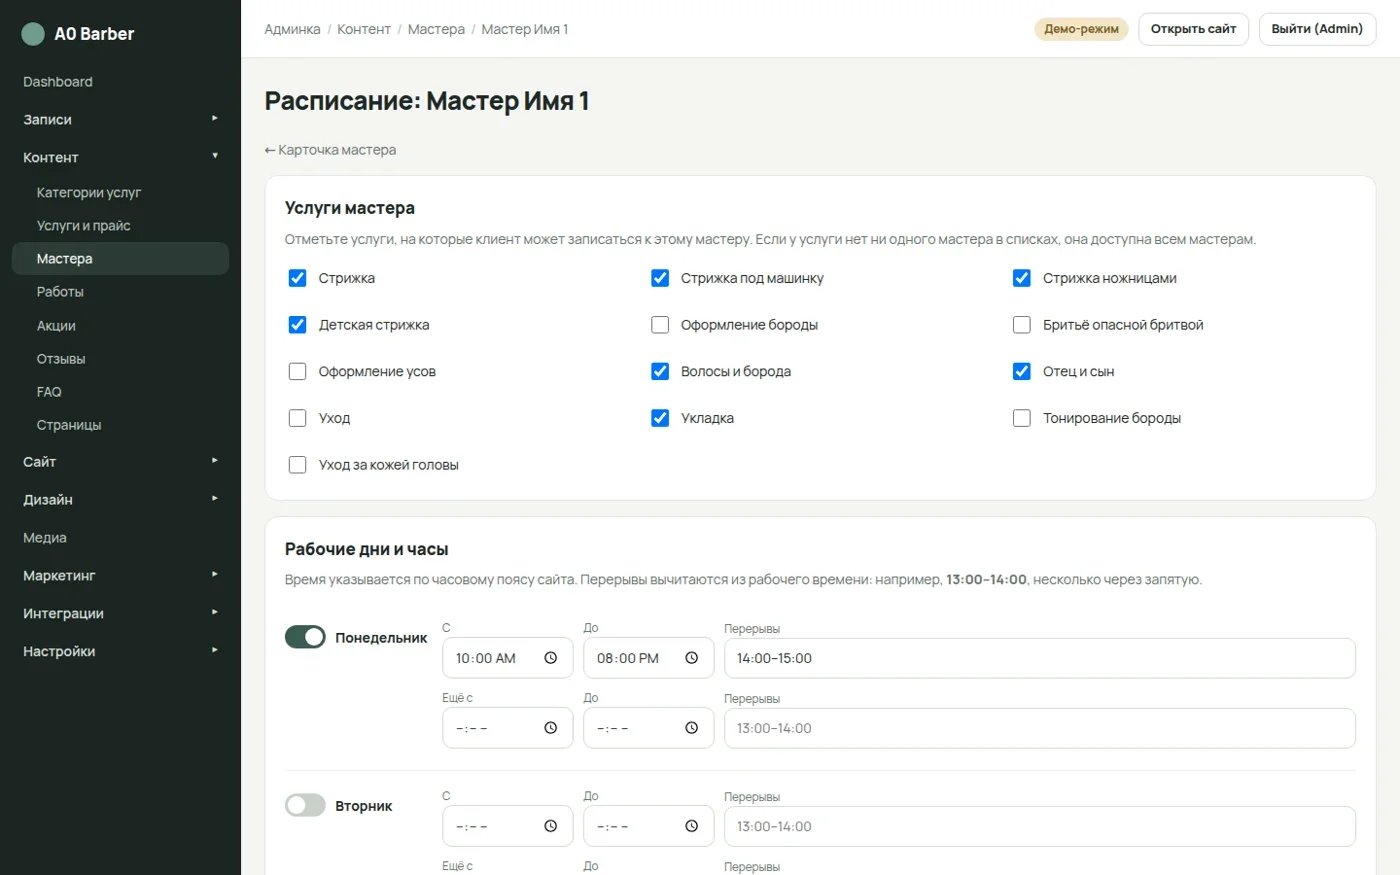Uncheck the Стрижка service checkbox
Image resolution: width=1400 pixels, height=875 pixels.
[297, 278]
